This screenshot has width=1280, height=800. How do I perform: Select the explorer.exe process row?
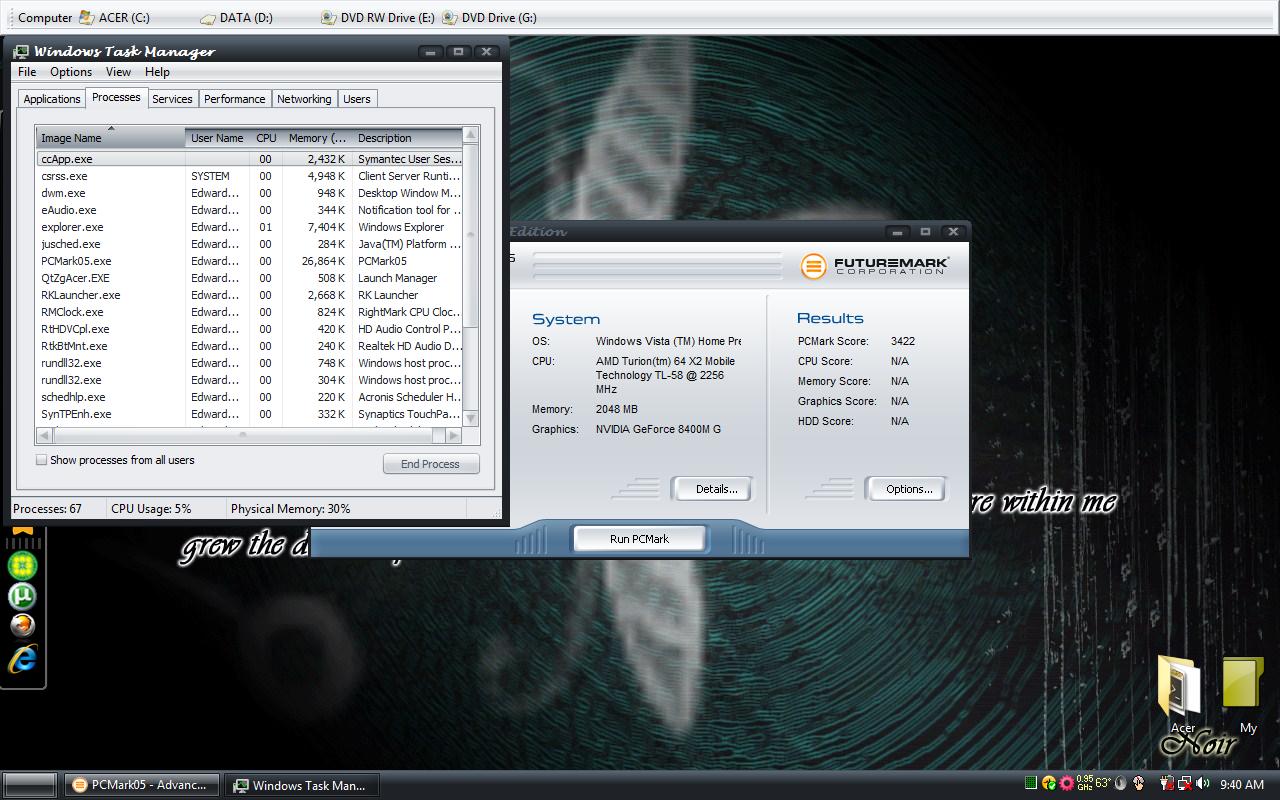tap(250, 227)
